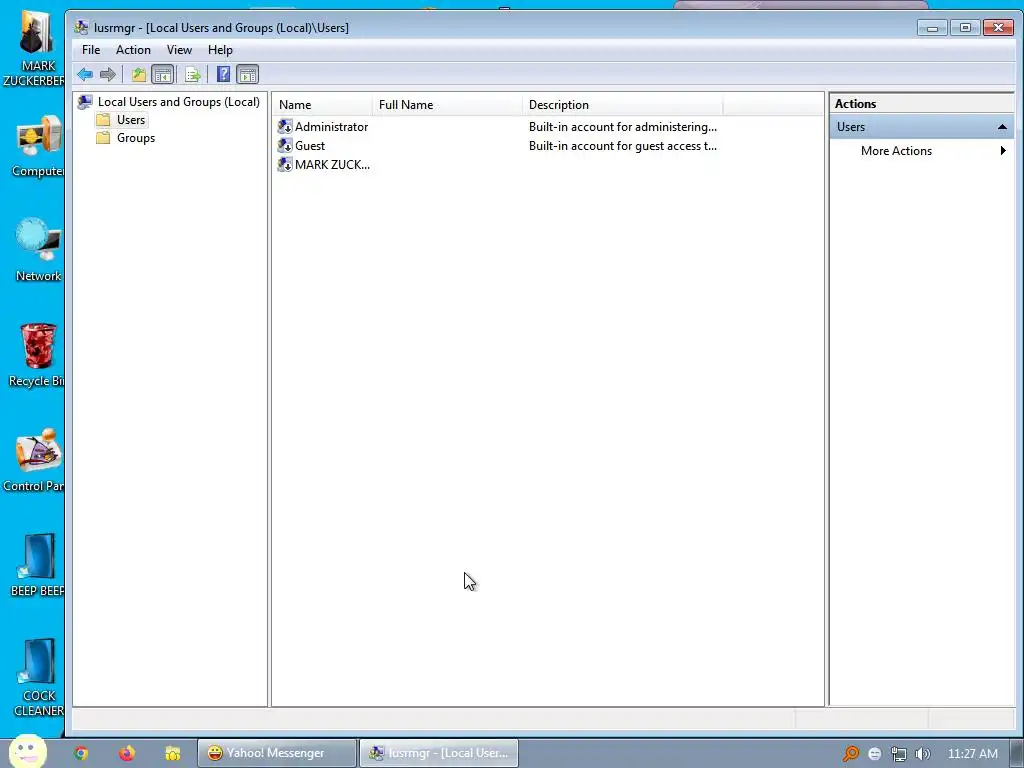1024x768 pixels.
Task: Open the Help menu
Action: click(220, 50)
